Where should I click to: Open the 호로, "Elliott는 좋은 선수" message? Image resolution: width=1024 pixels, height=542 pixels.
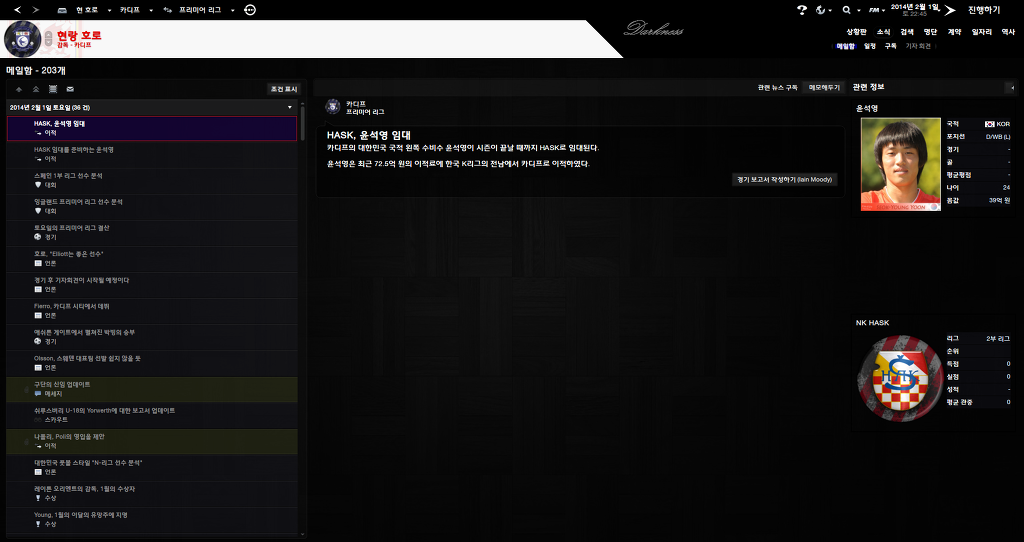pyautogui.click(x=152, y=259)
